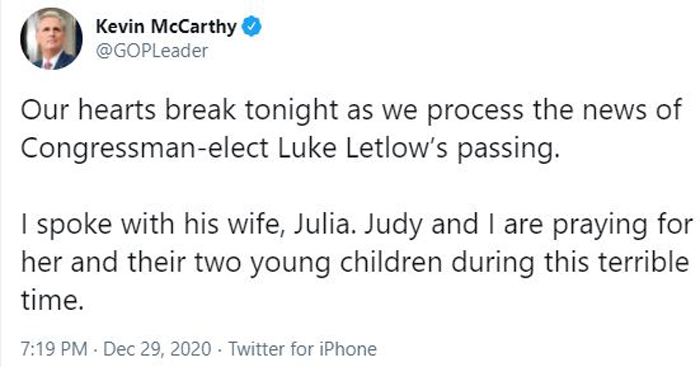This screenshot has width=700, height=367.
Task: Click the word 'passing.' in the tweet
Action: (x=508, y=149)
